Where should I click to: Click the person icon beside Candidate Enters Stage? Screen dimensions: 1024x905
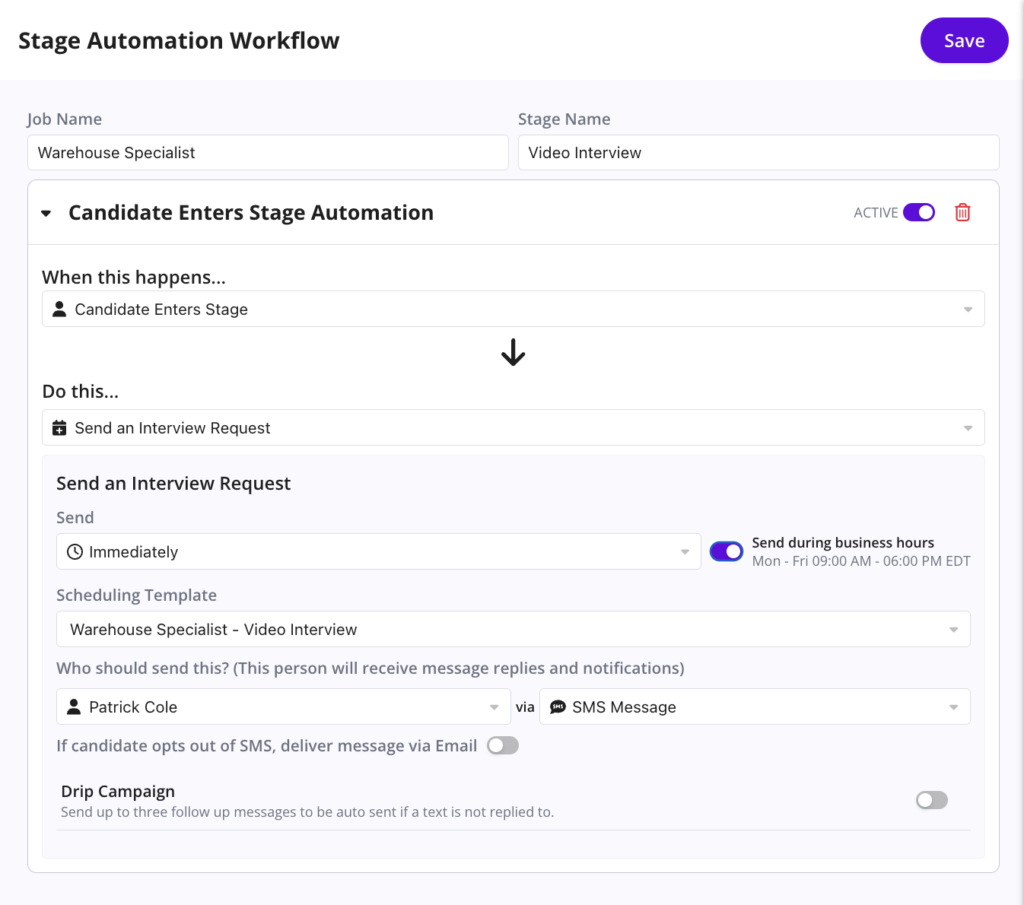(60, 309)
